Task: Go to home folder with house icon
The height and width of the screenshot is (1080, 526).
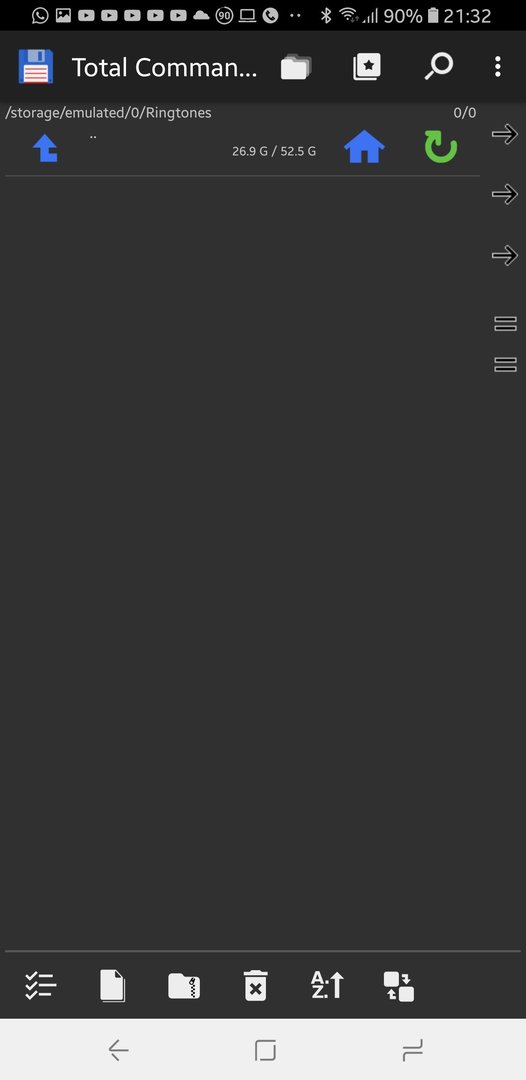Action: click(x=364, y=147)
